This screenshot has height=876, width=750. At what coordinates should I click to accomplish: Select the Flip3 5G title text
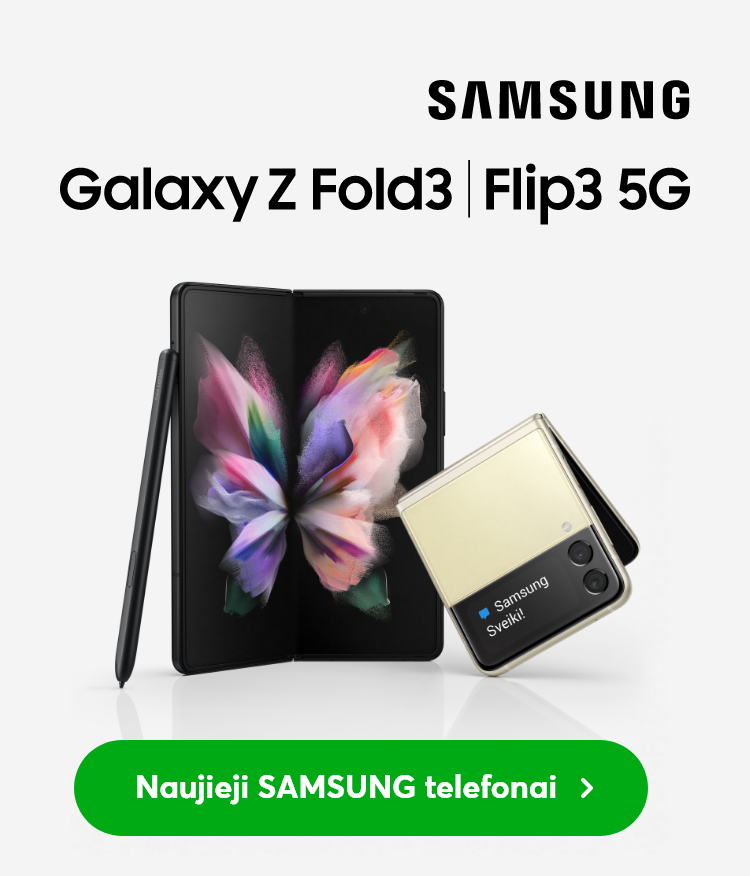pos(587,188)
